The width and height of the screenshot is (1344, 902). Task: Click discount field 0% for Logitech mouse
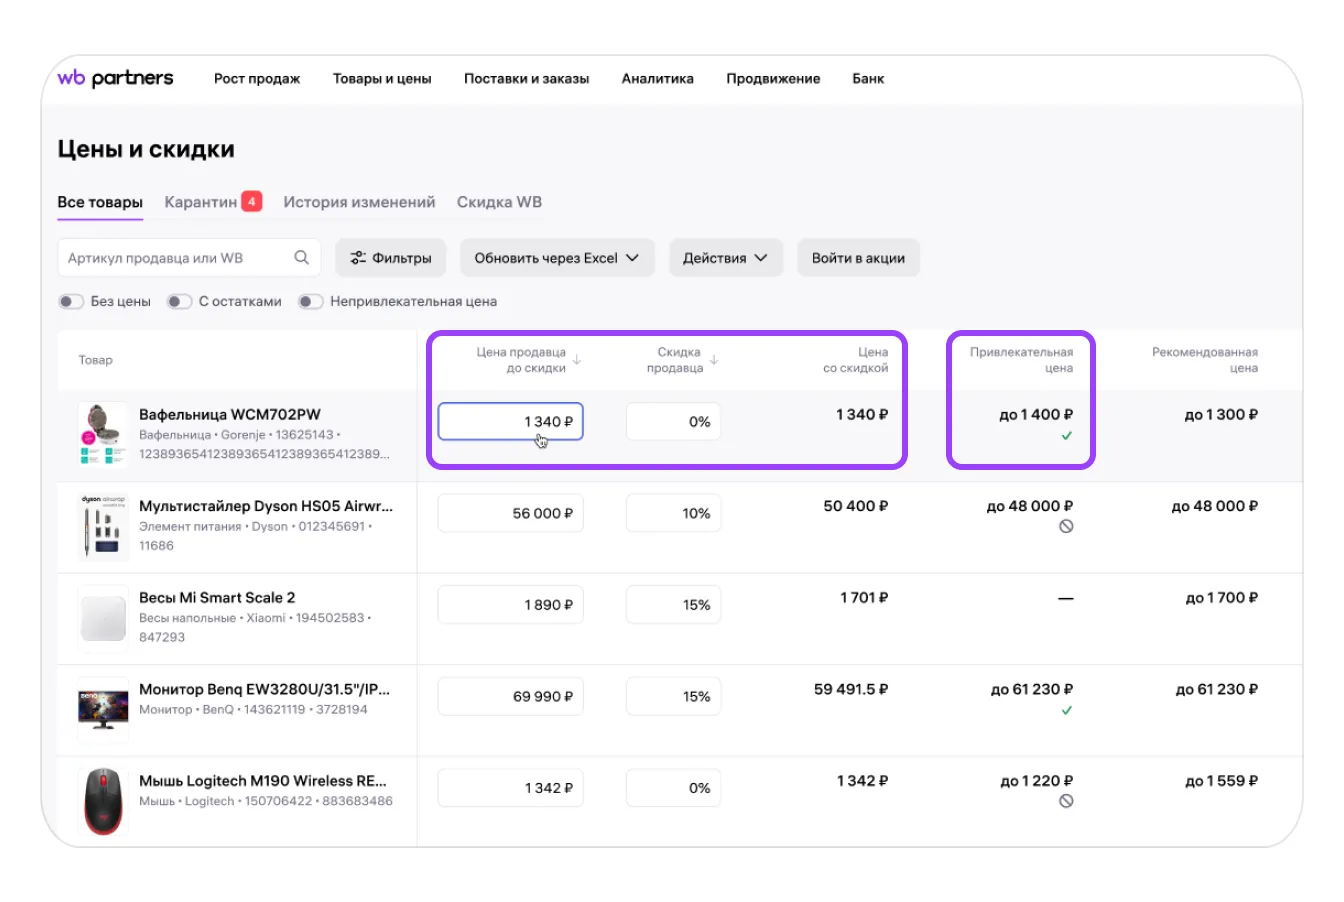coord(673,788)
